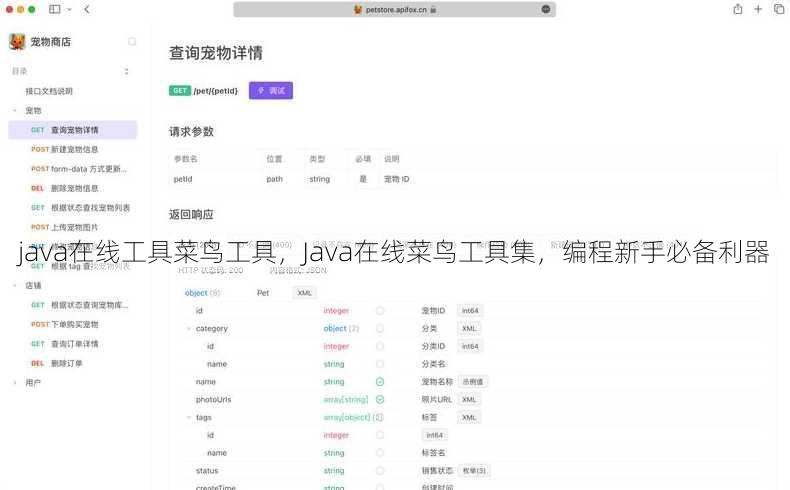This screenshot has width=790, height=490.
Task: Click the required circle on top-level id row
Action: (x=380, y=311)
